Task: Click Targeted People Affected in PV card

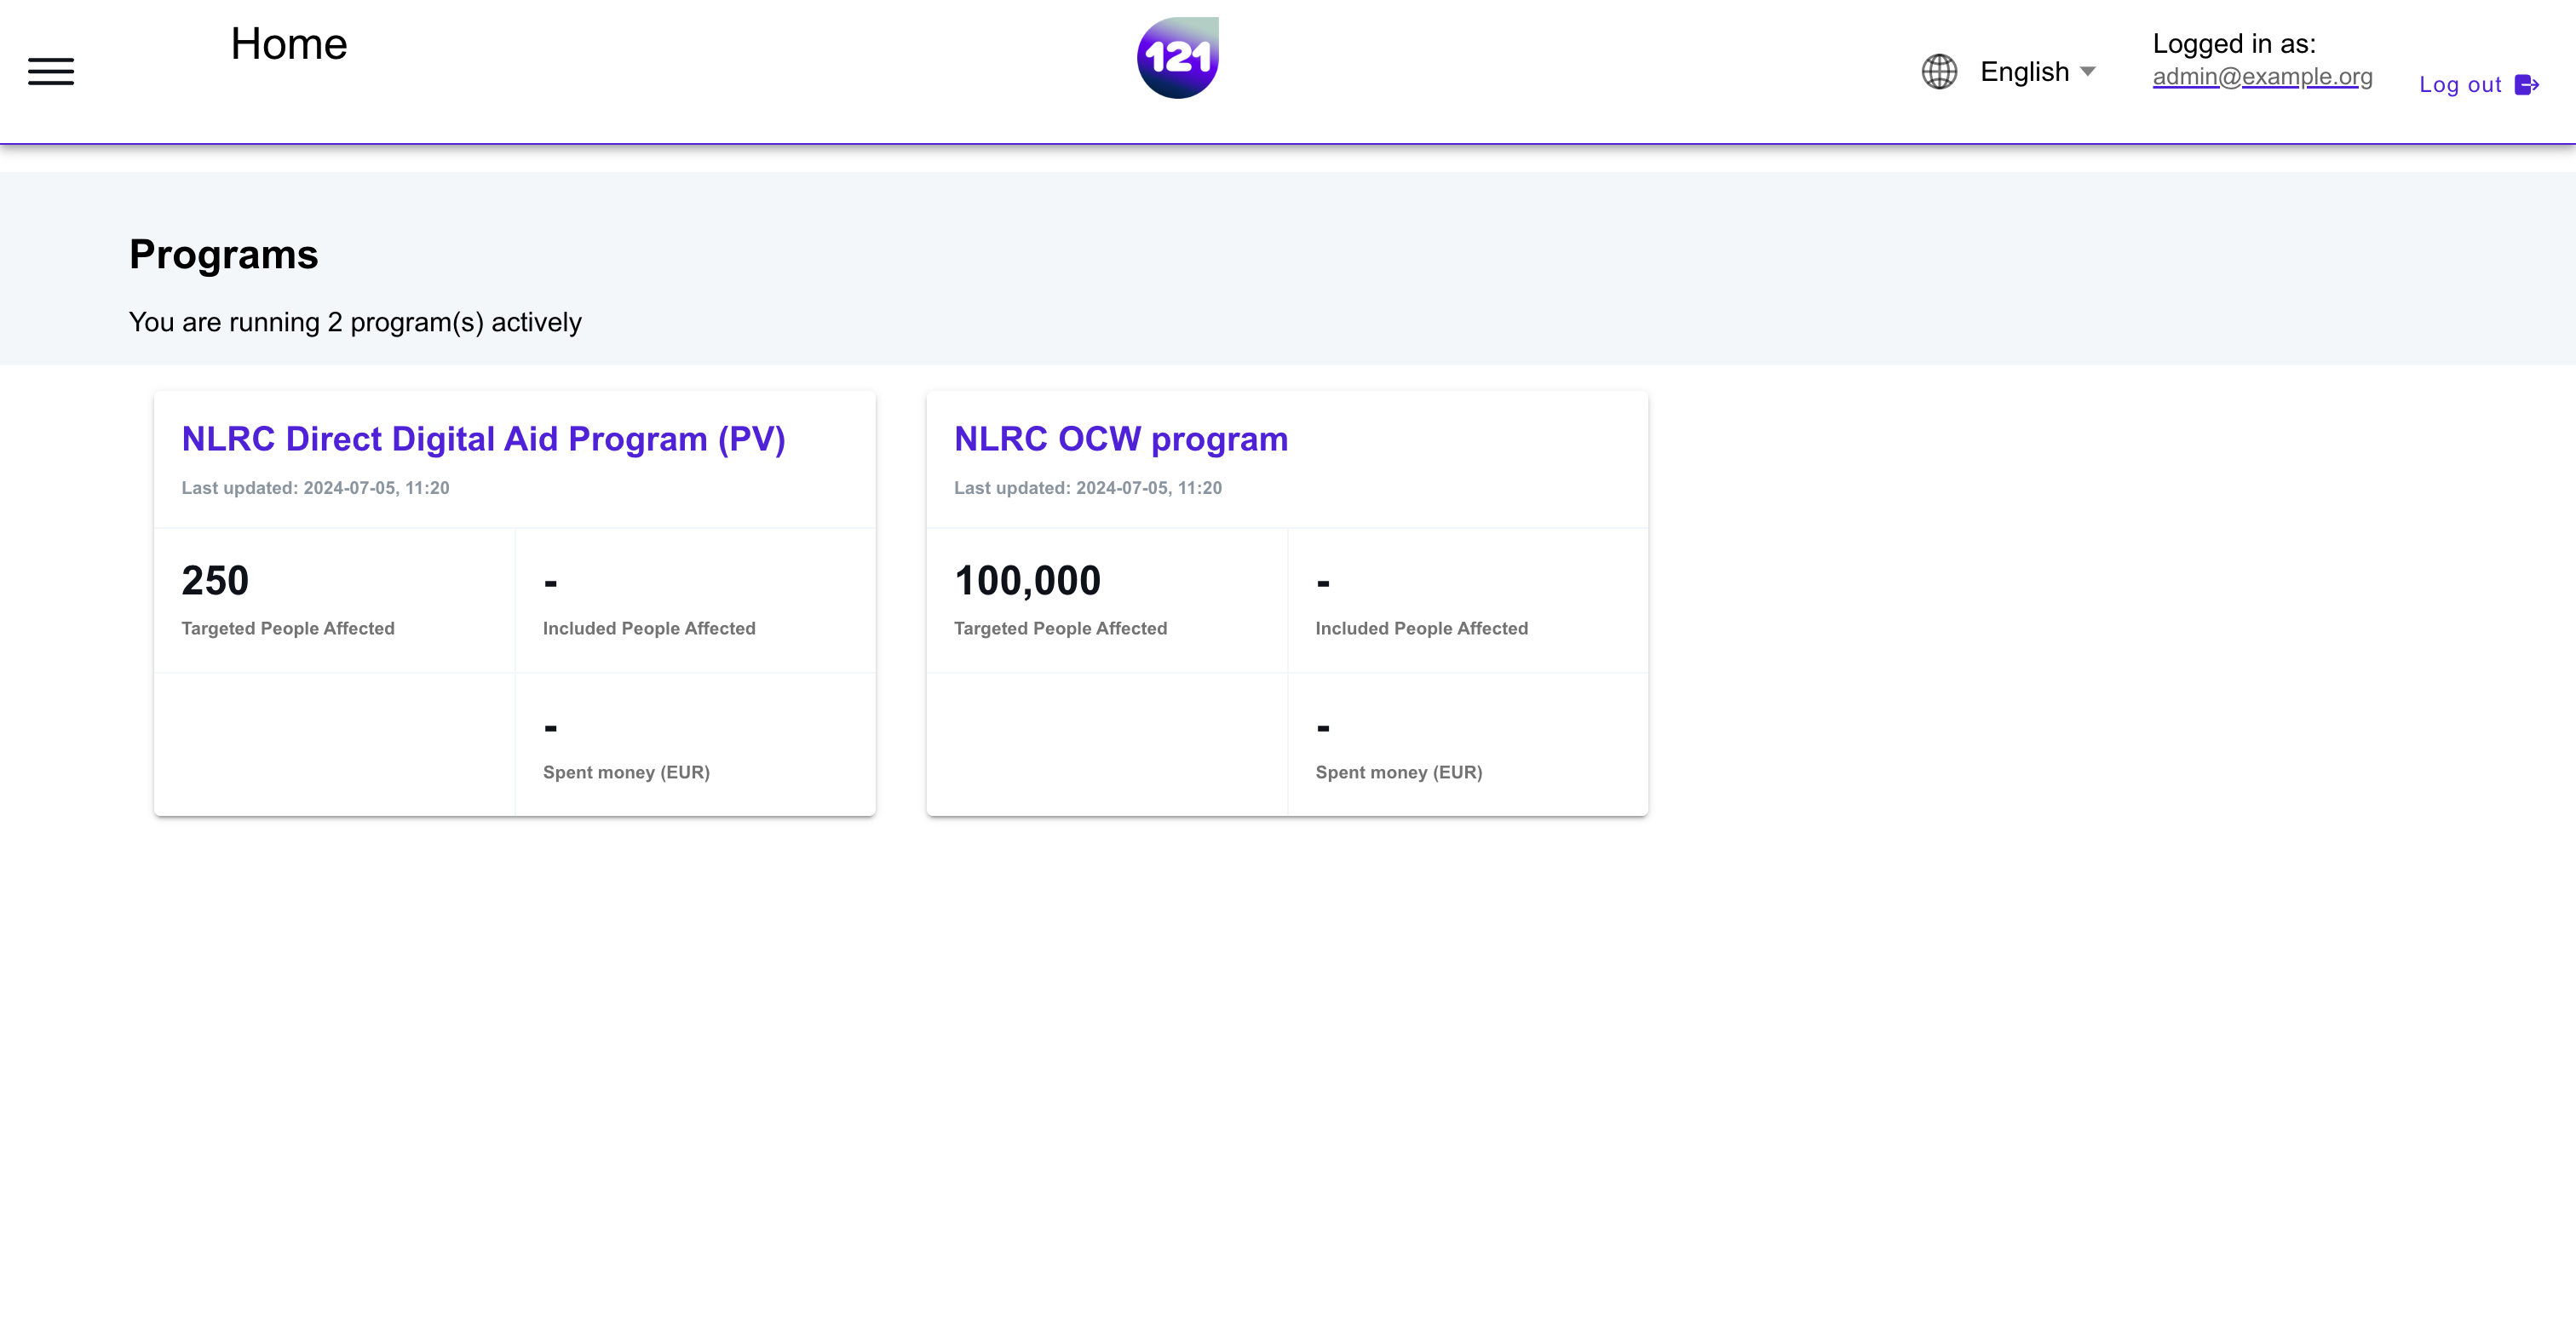Action: click(288, 628)
